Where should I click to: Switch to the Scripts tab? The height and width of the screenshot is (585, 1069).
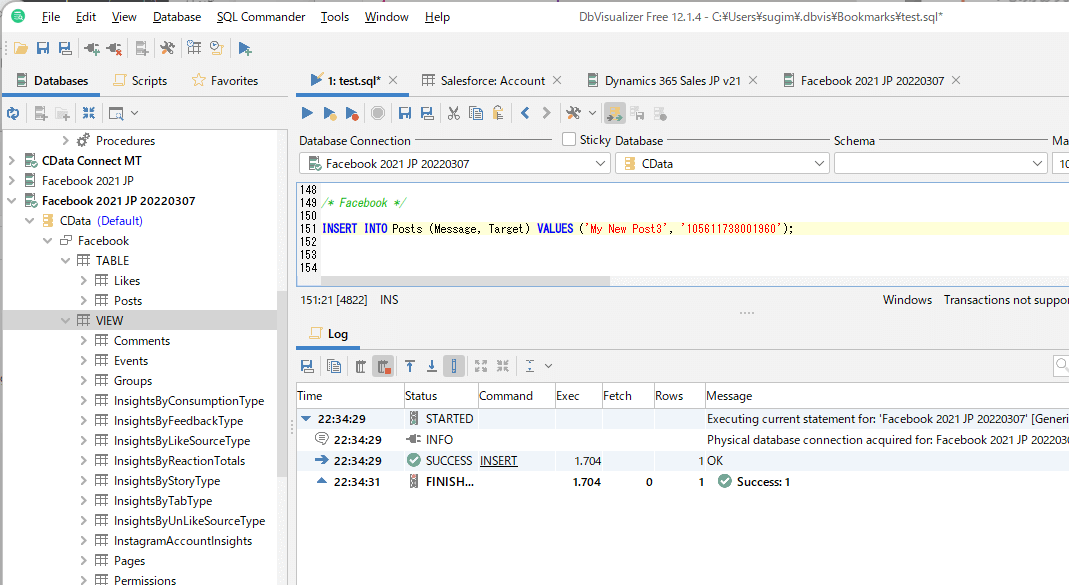tap(148, 81)
